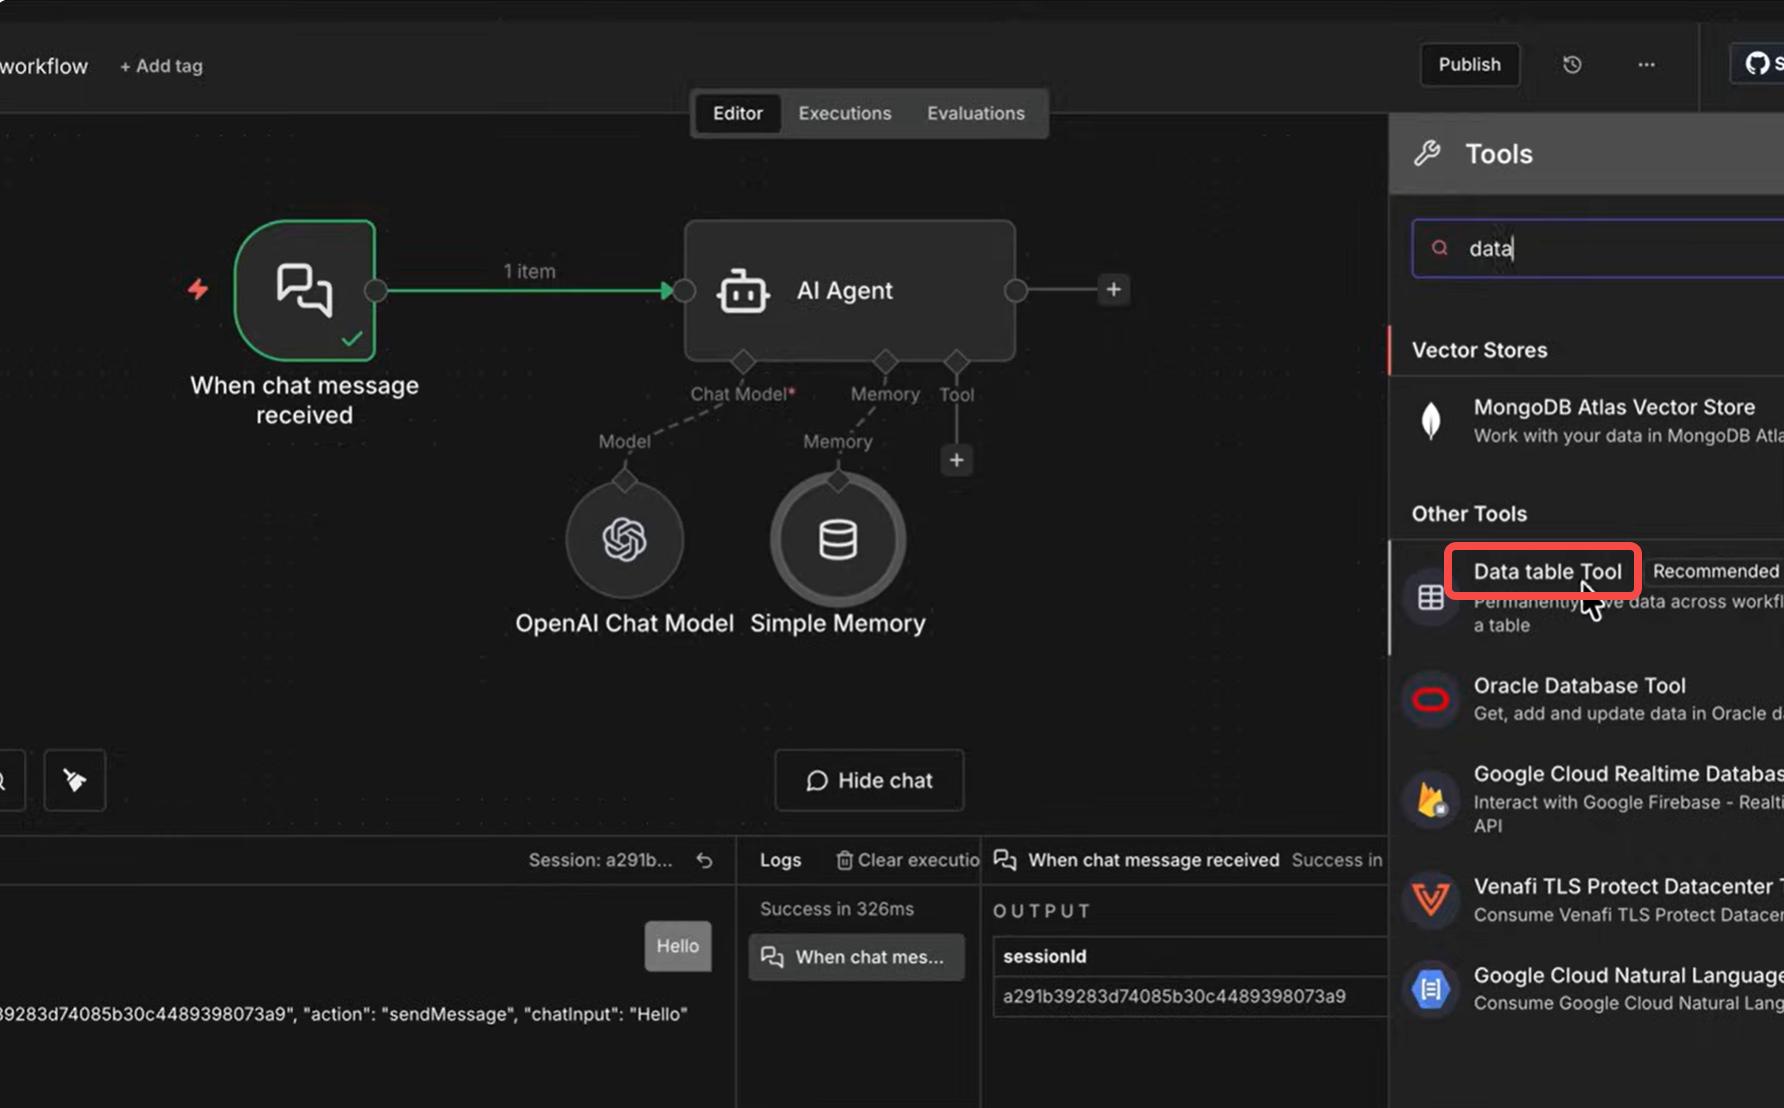The height and width of the screenshot is (1108, 1784).
Task: Click the Session a291b... label
Action: tap(600, 860)
